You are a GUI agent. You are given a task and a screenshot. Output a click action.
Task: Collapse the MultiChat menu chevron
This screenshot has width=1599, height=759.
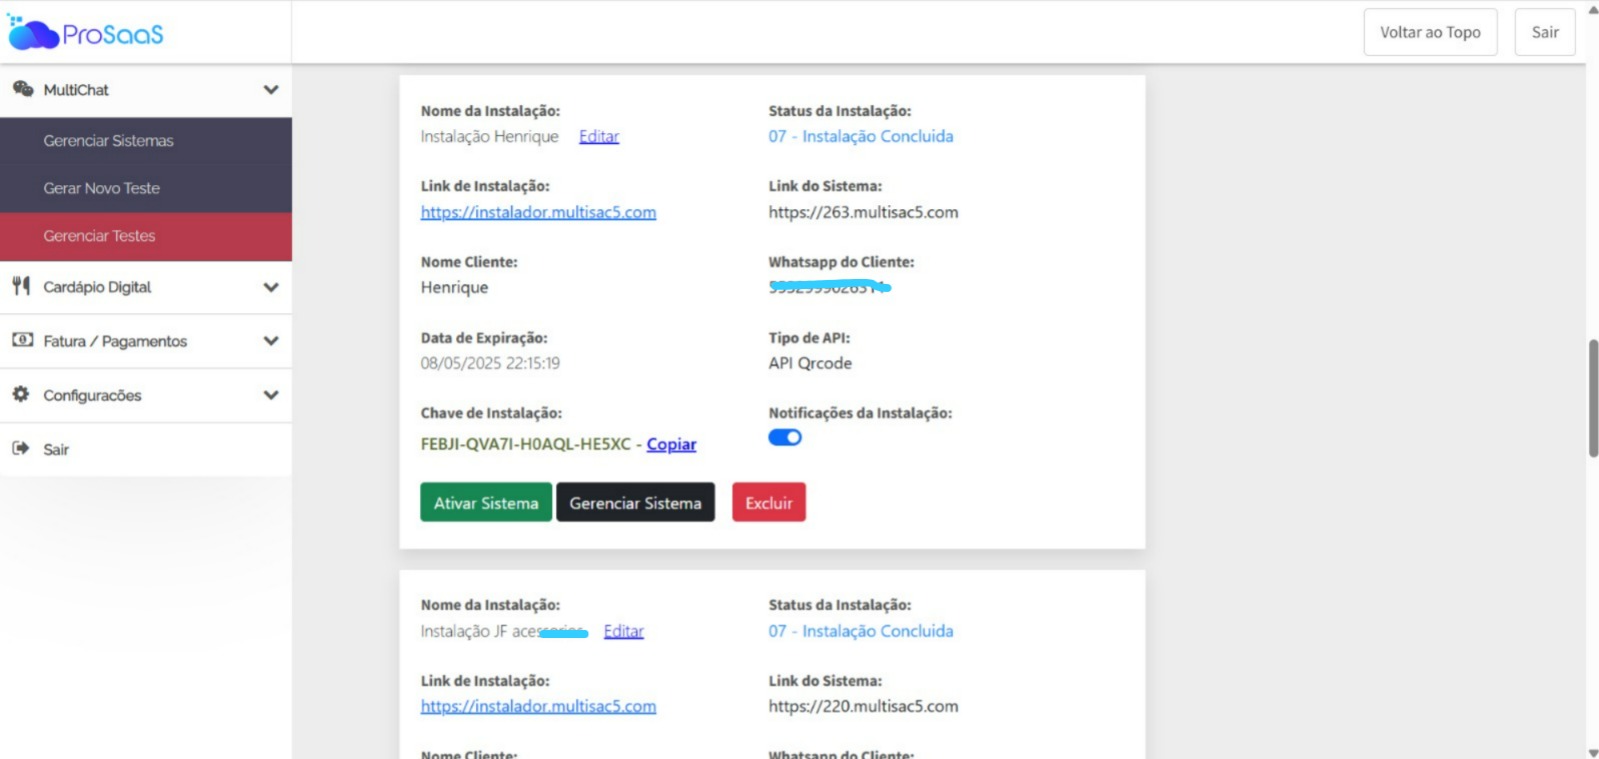(x=270, y=90)
